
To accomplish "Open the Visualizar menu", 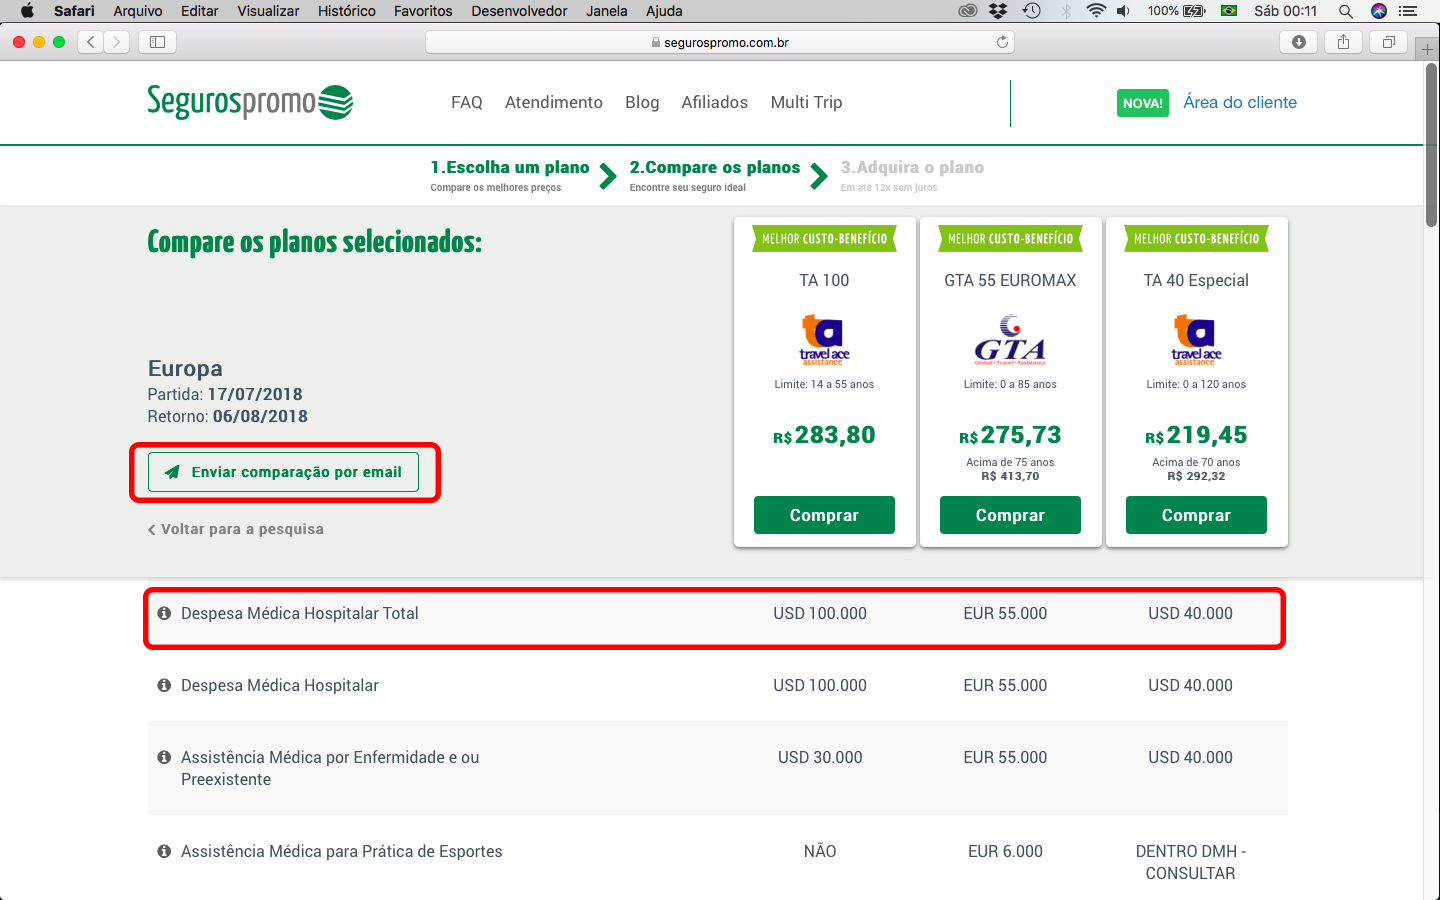I will point(268,11).
